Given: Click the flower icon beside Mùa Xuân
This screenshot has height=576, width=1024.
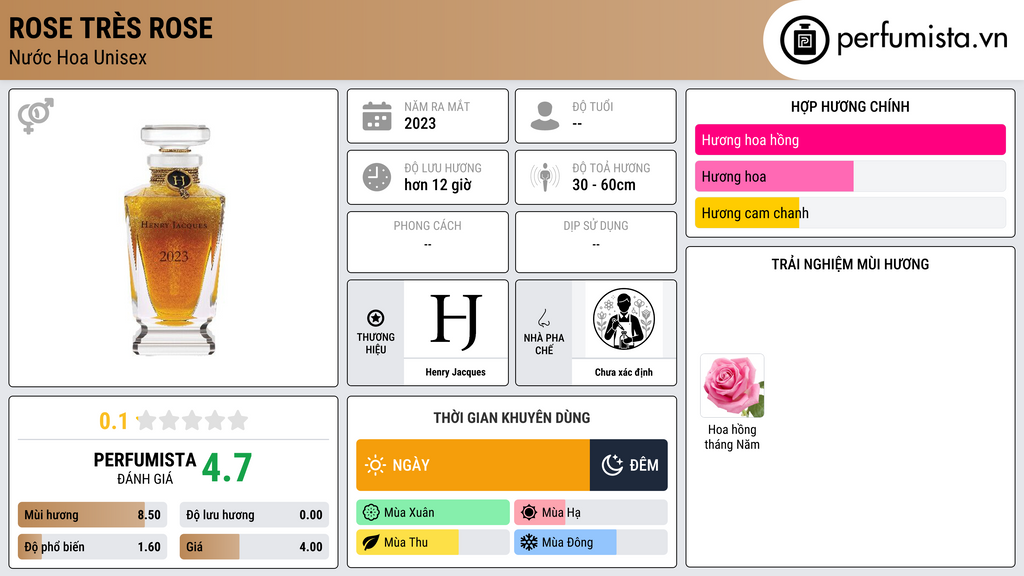Looking at the screenshot, I should pyautogui.click(x=371, y=513).
